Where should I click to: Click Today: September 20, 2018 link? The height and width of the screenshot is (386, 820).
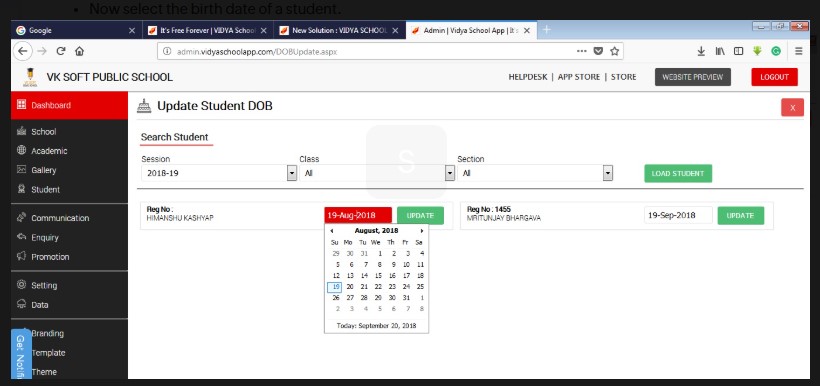pos(377,325)
